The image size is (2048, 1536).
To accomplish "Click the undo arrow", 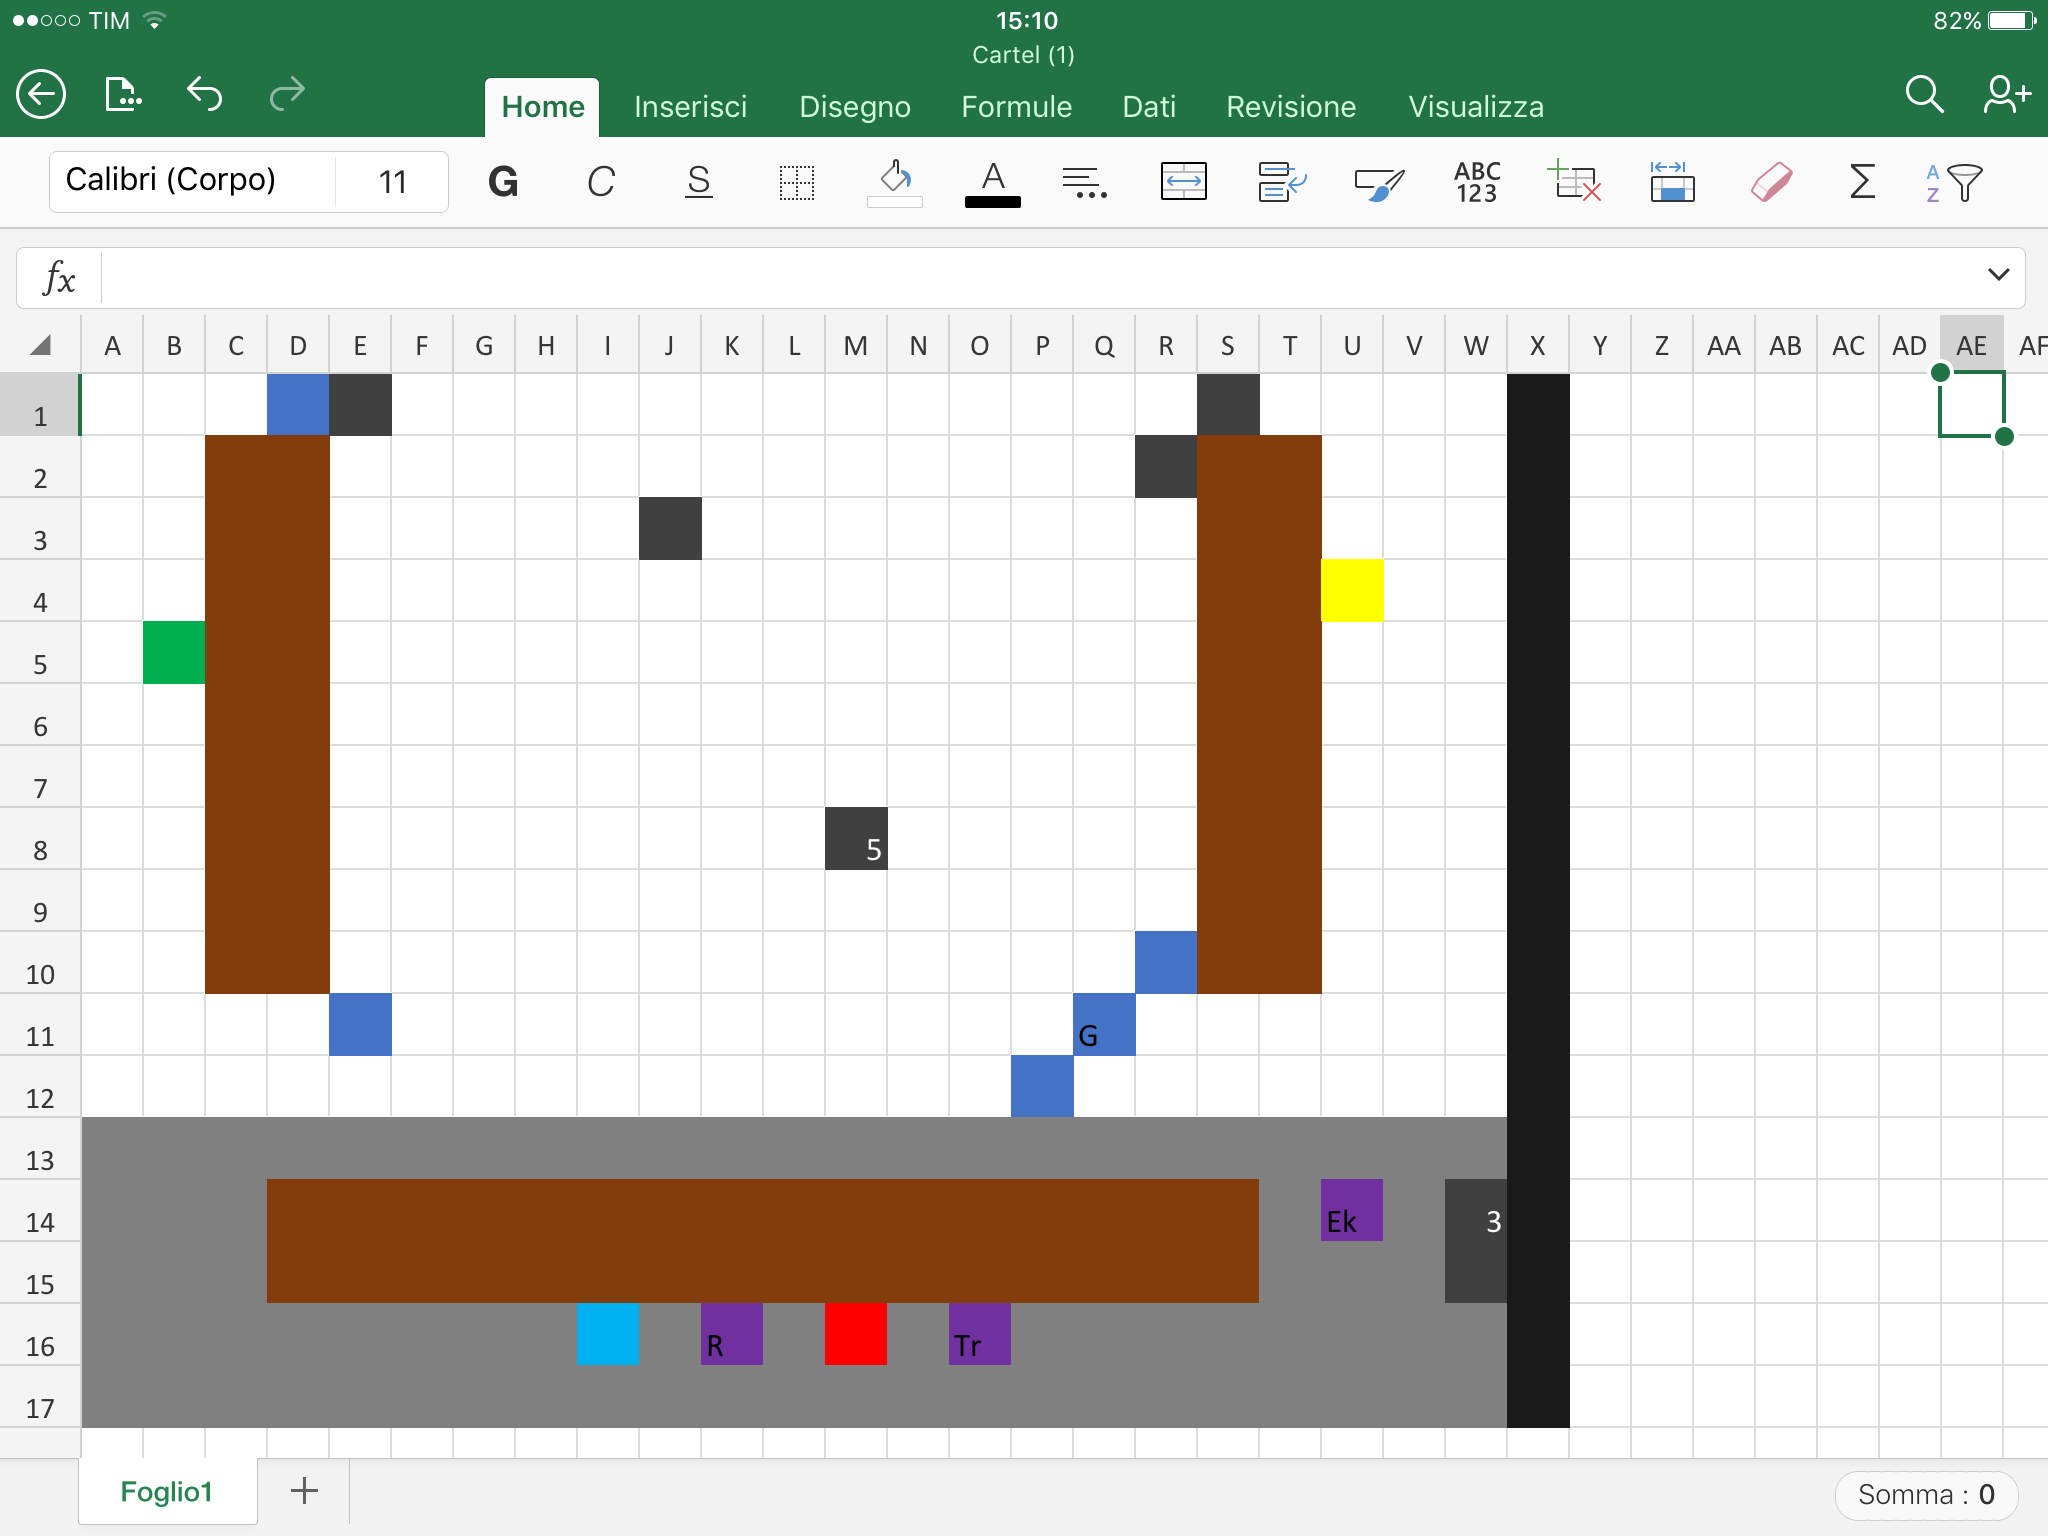I will tap(204, 94).
